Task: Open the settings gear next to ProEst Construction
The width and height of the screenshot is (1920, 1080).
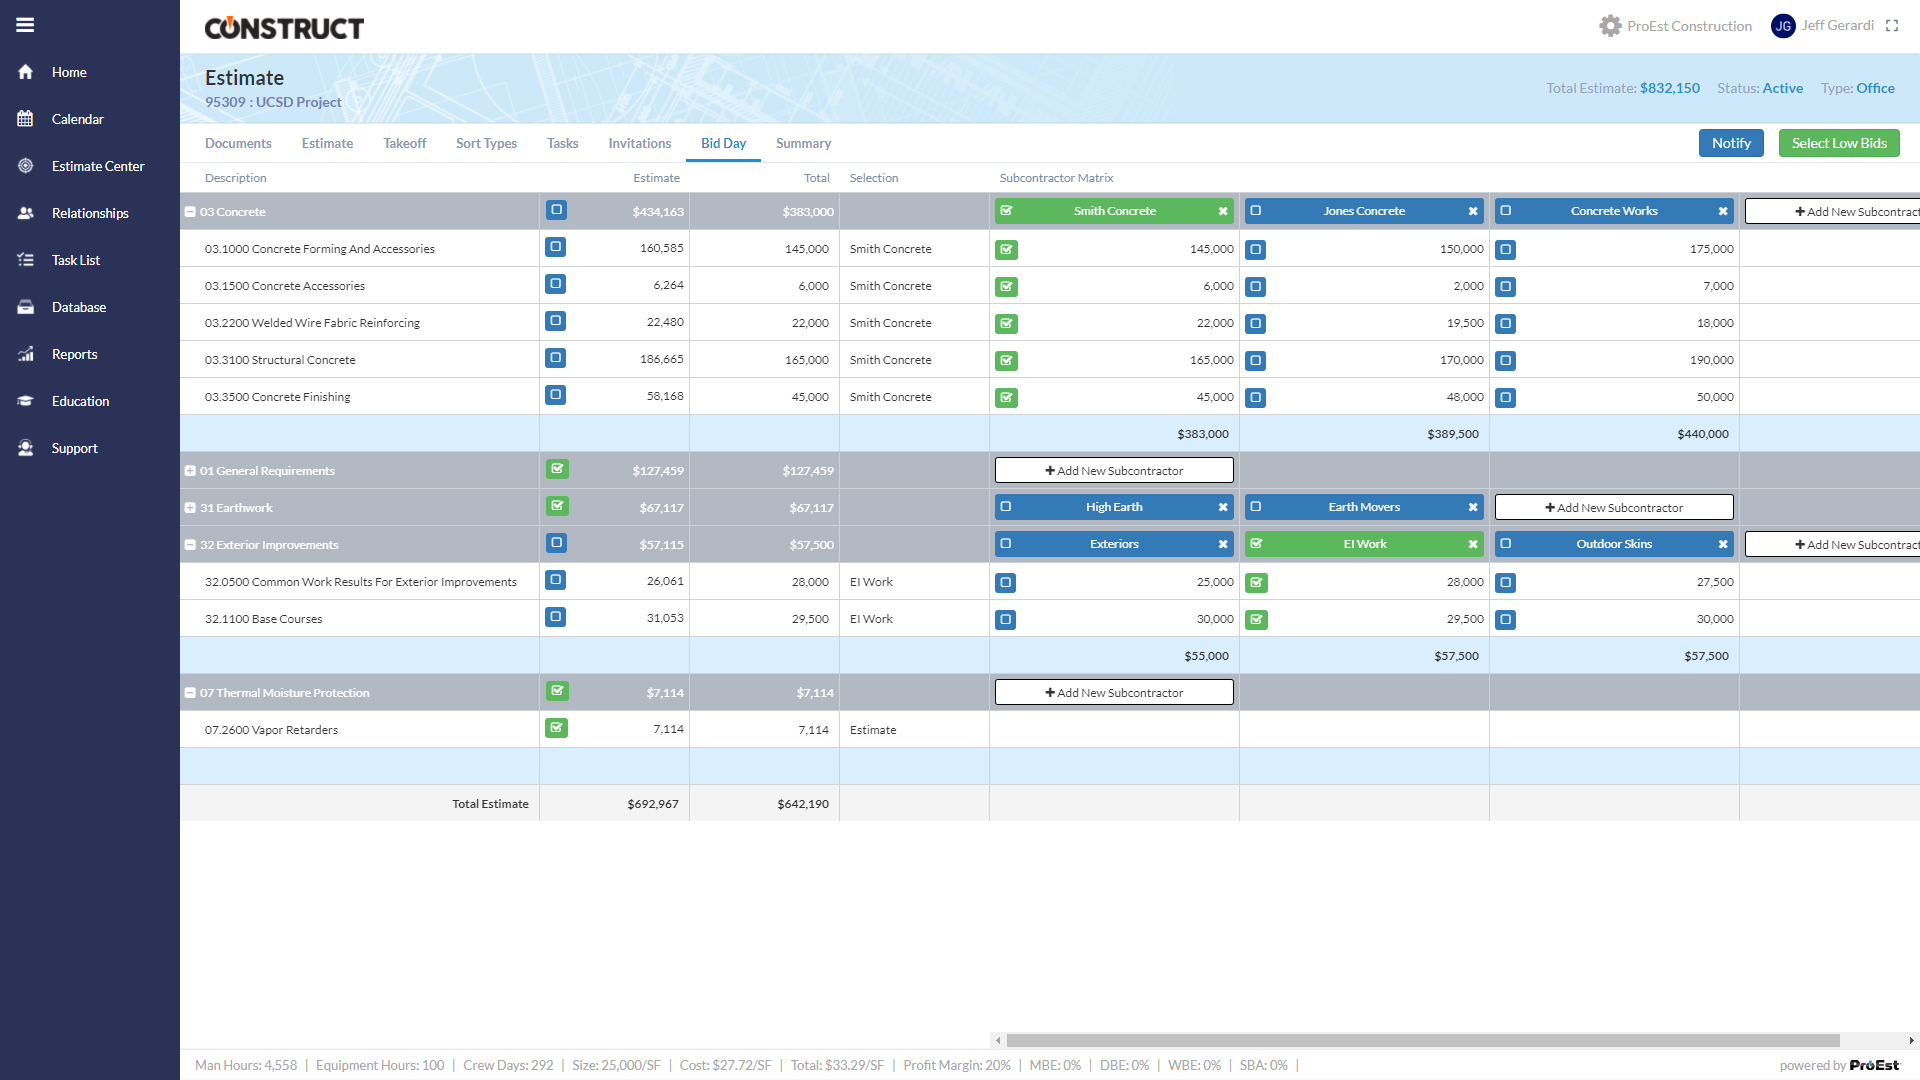Action: click(x=1610, y=26)
